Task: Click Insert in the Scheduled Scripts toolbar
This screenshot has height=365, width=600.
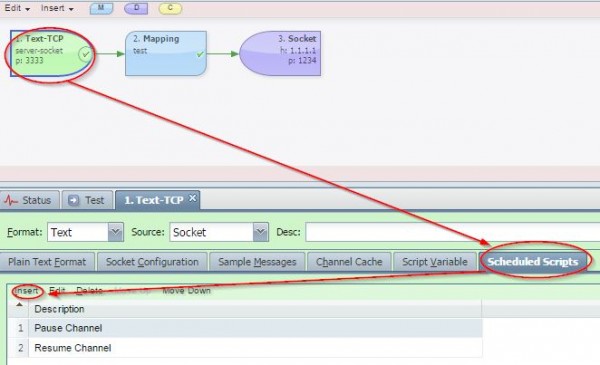Action: pos(26,291)
